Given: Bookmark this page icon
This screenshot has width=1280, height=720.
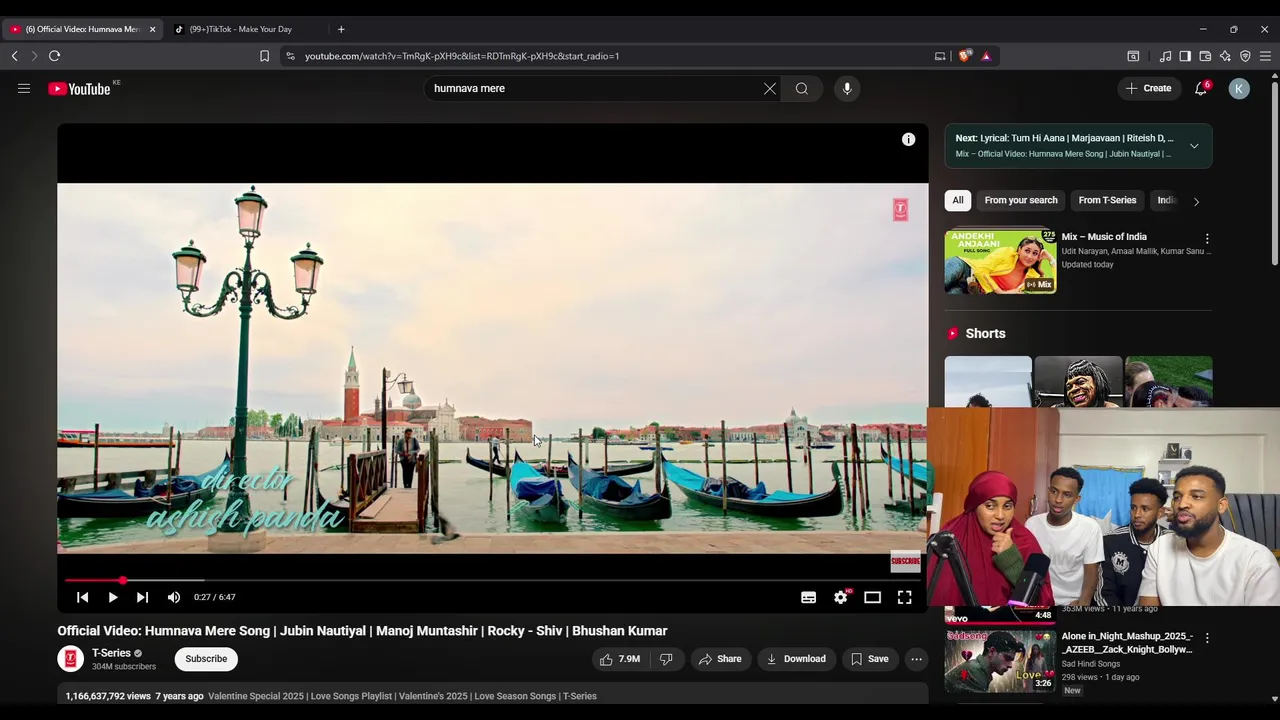Looking at the screenshot, I should pos(264,56).
